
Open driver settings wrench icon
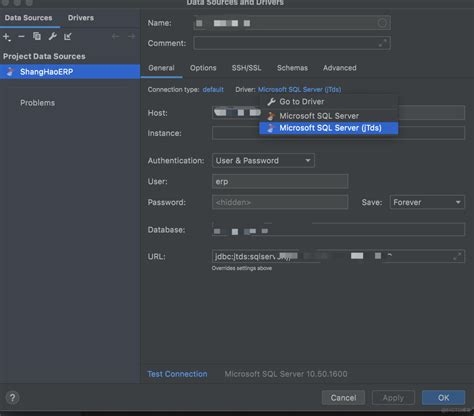(x=52, y=36)
